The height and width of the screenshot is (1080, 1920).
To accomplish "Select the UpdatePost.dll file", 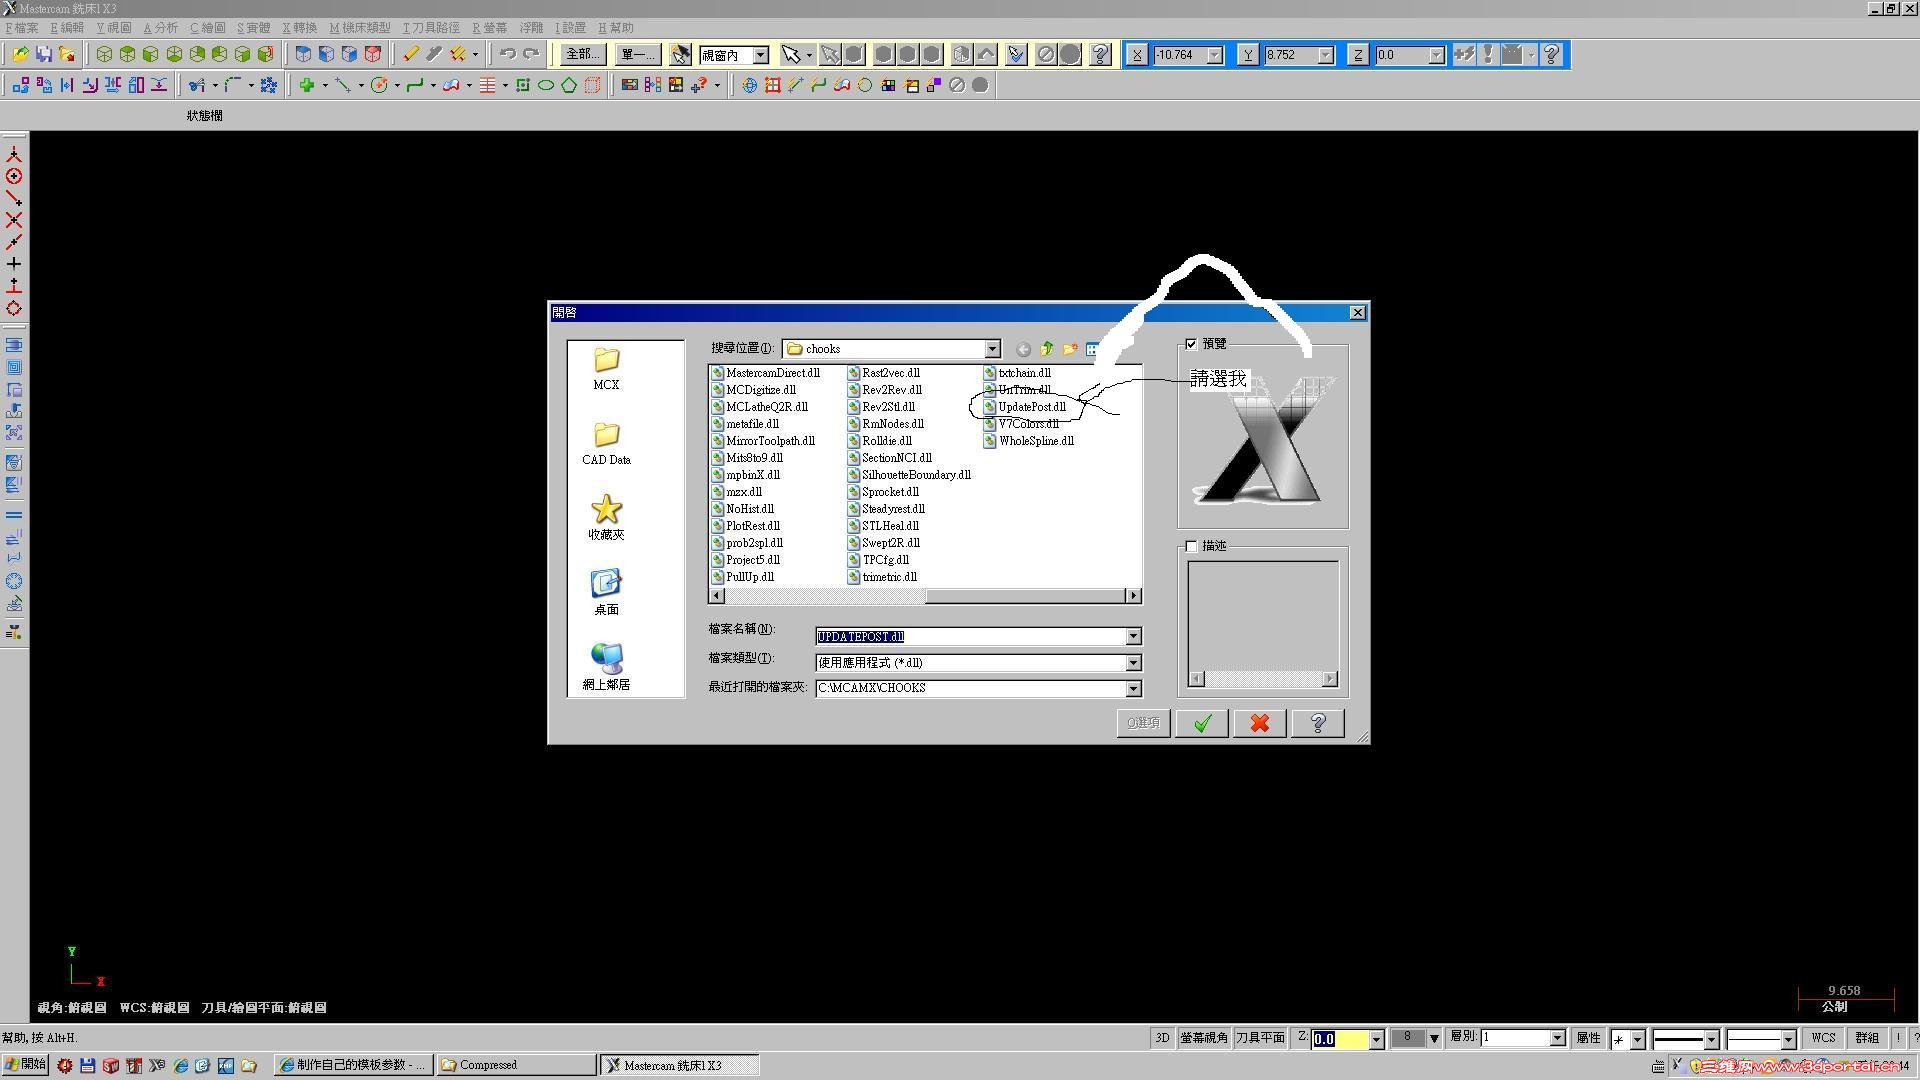I will [1031, 407].
